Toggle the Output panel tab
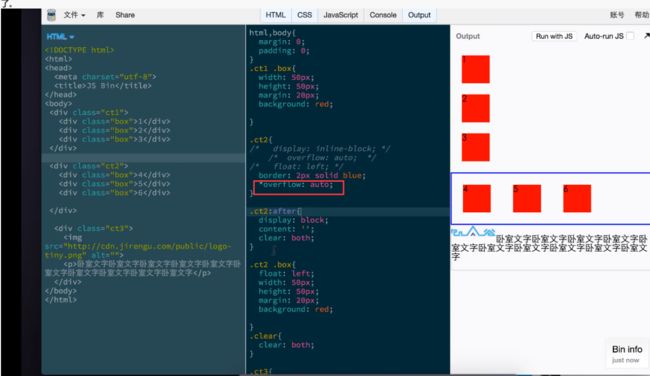 419,15
